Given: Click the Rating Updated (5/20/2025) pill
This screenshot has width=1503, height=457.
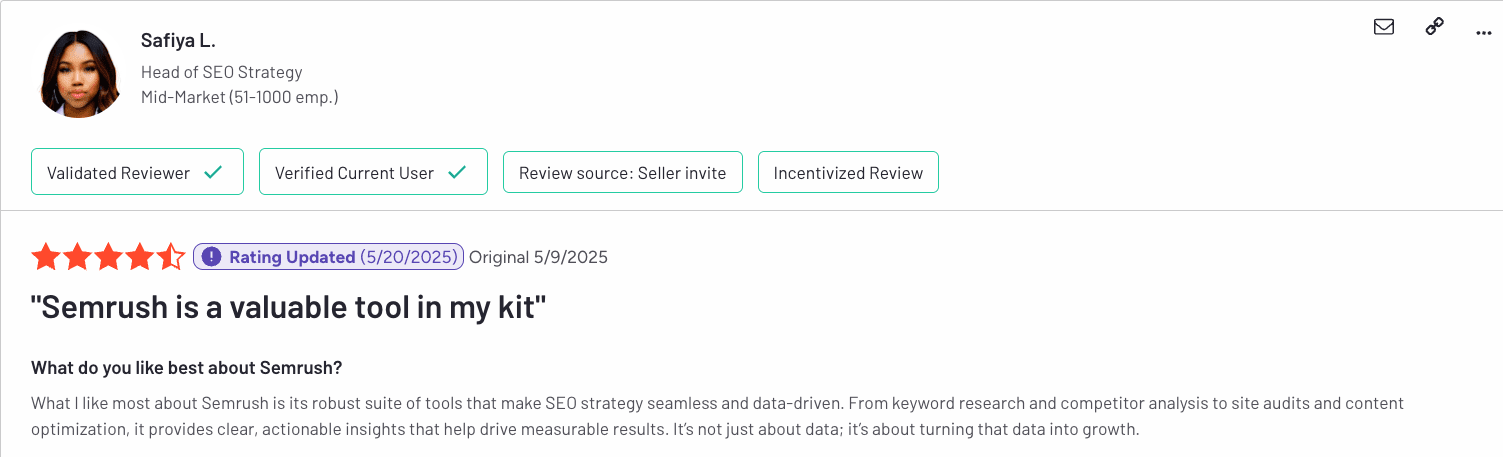Looking at the screenshot, I should pyautogui.click(x=328, y=257).
